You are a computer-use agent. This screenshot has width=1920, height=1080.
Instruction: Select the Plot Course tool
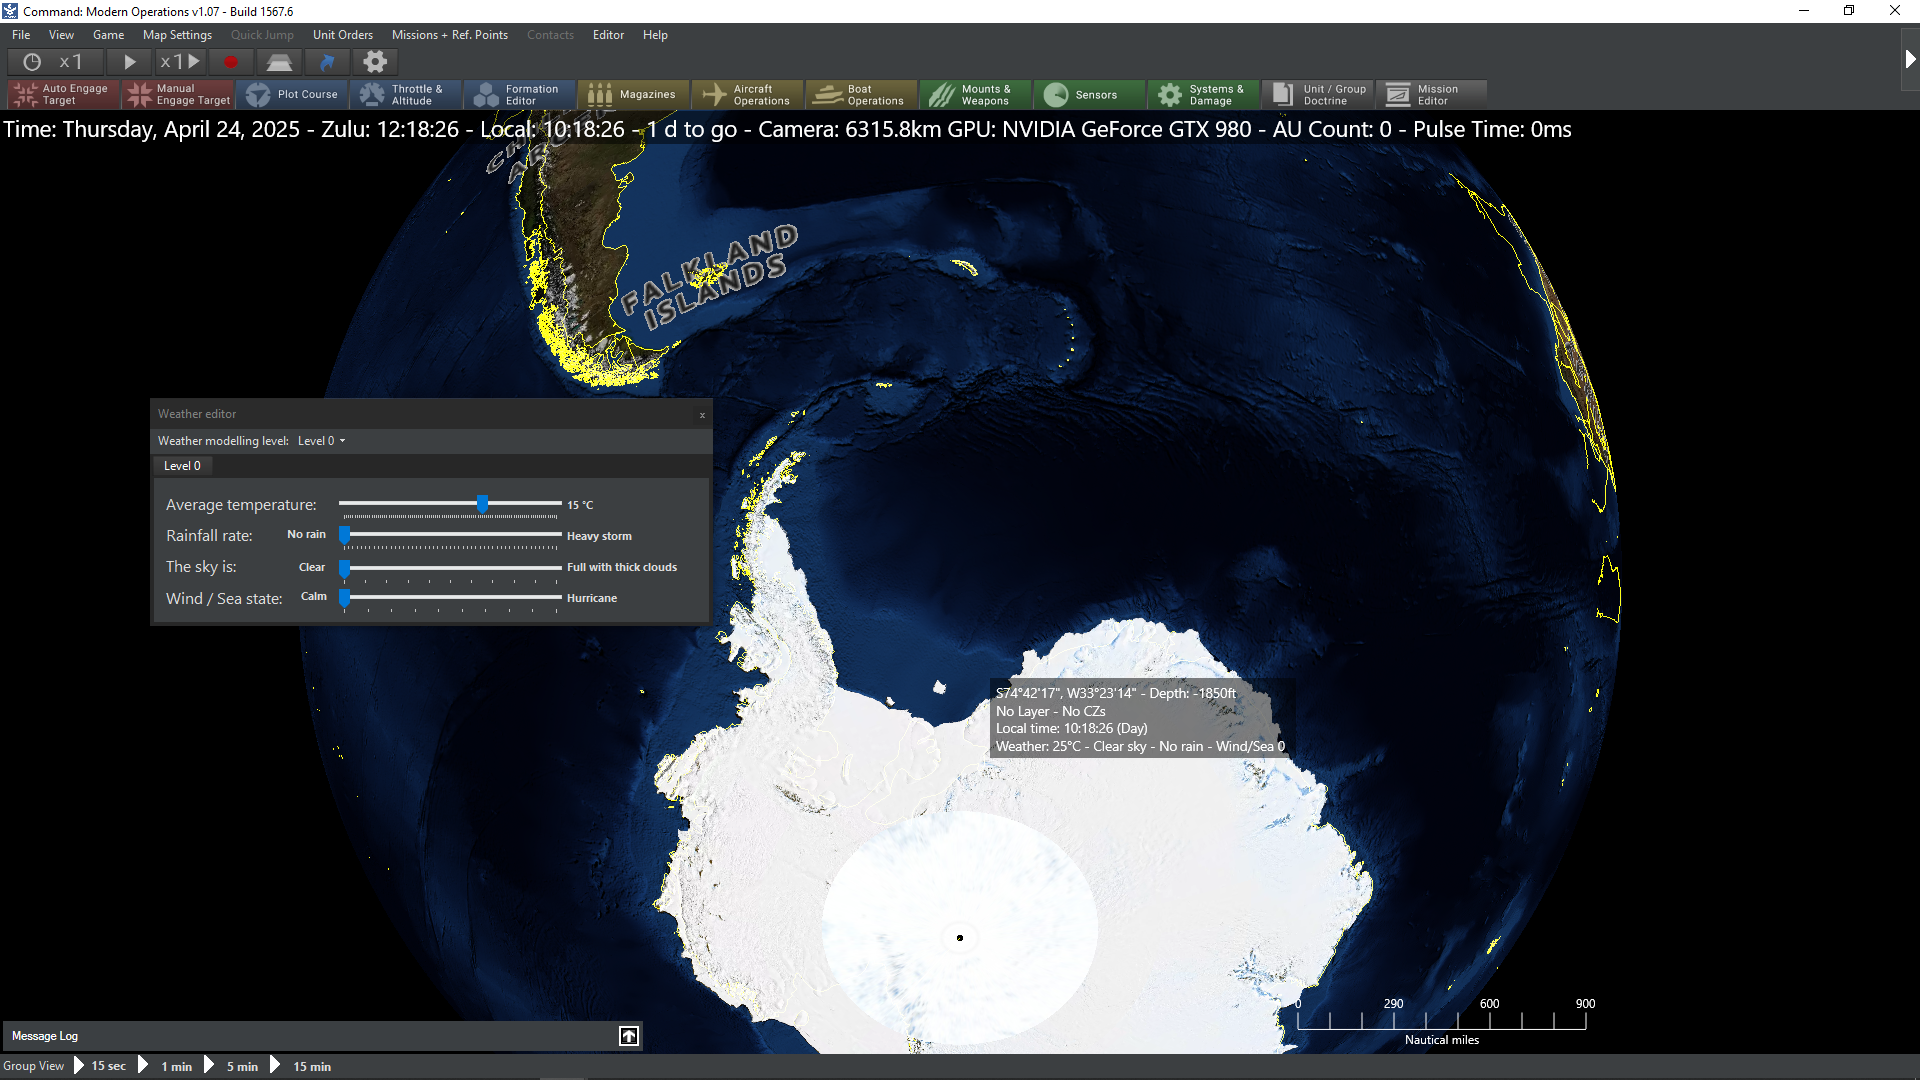point(292,94)
